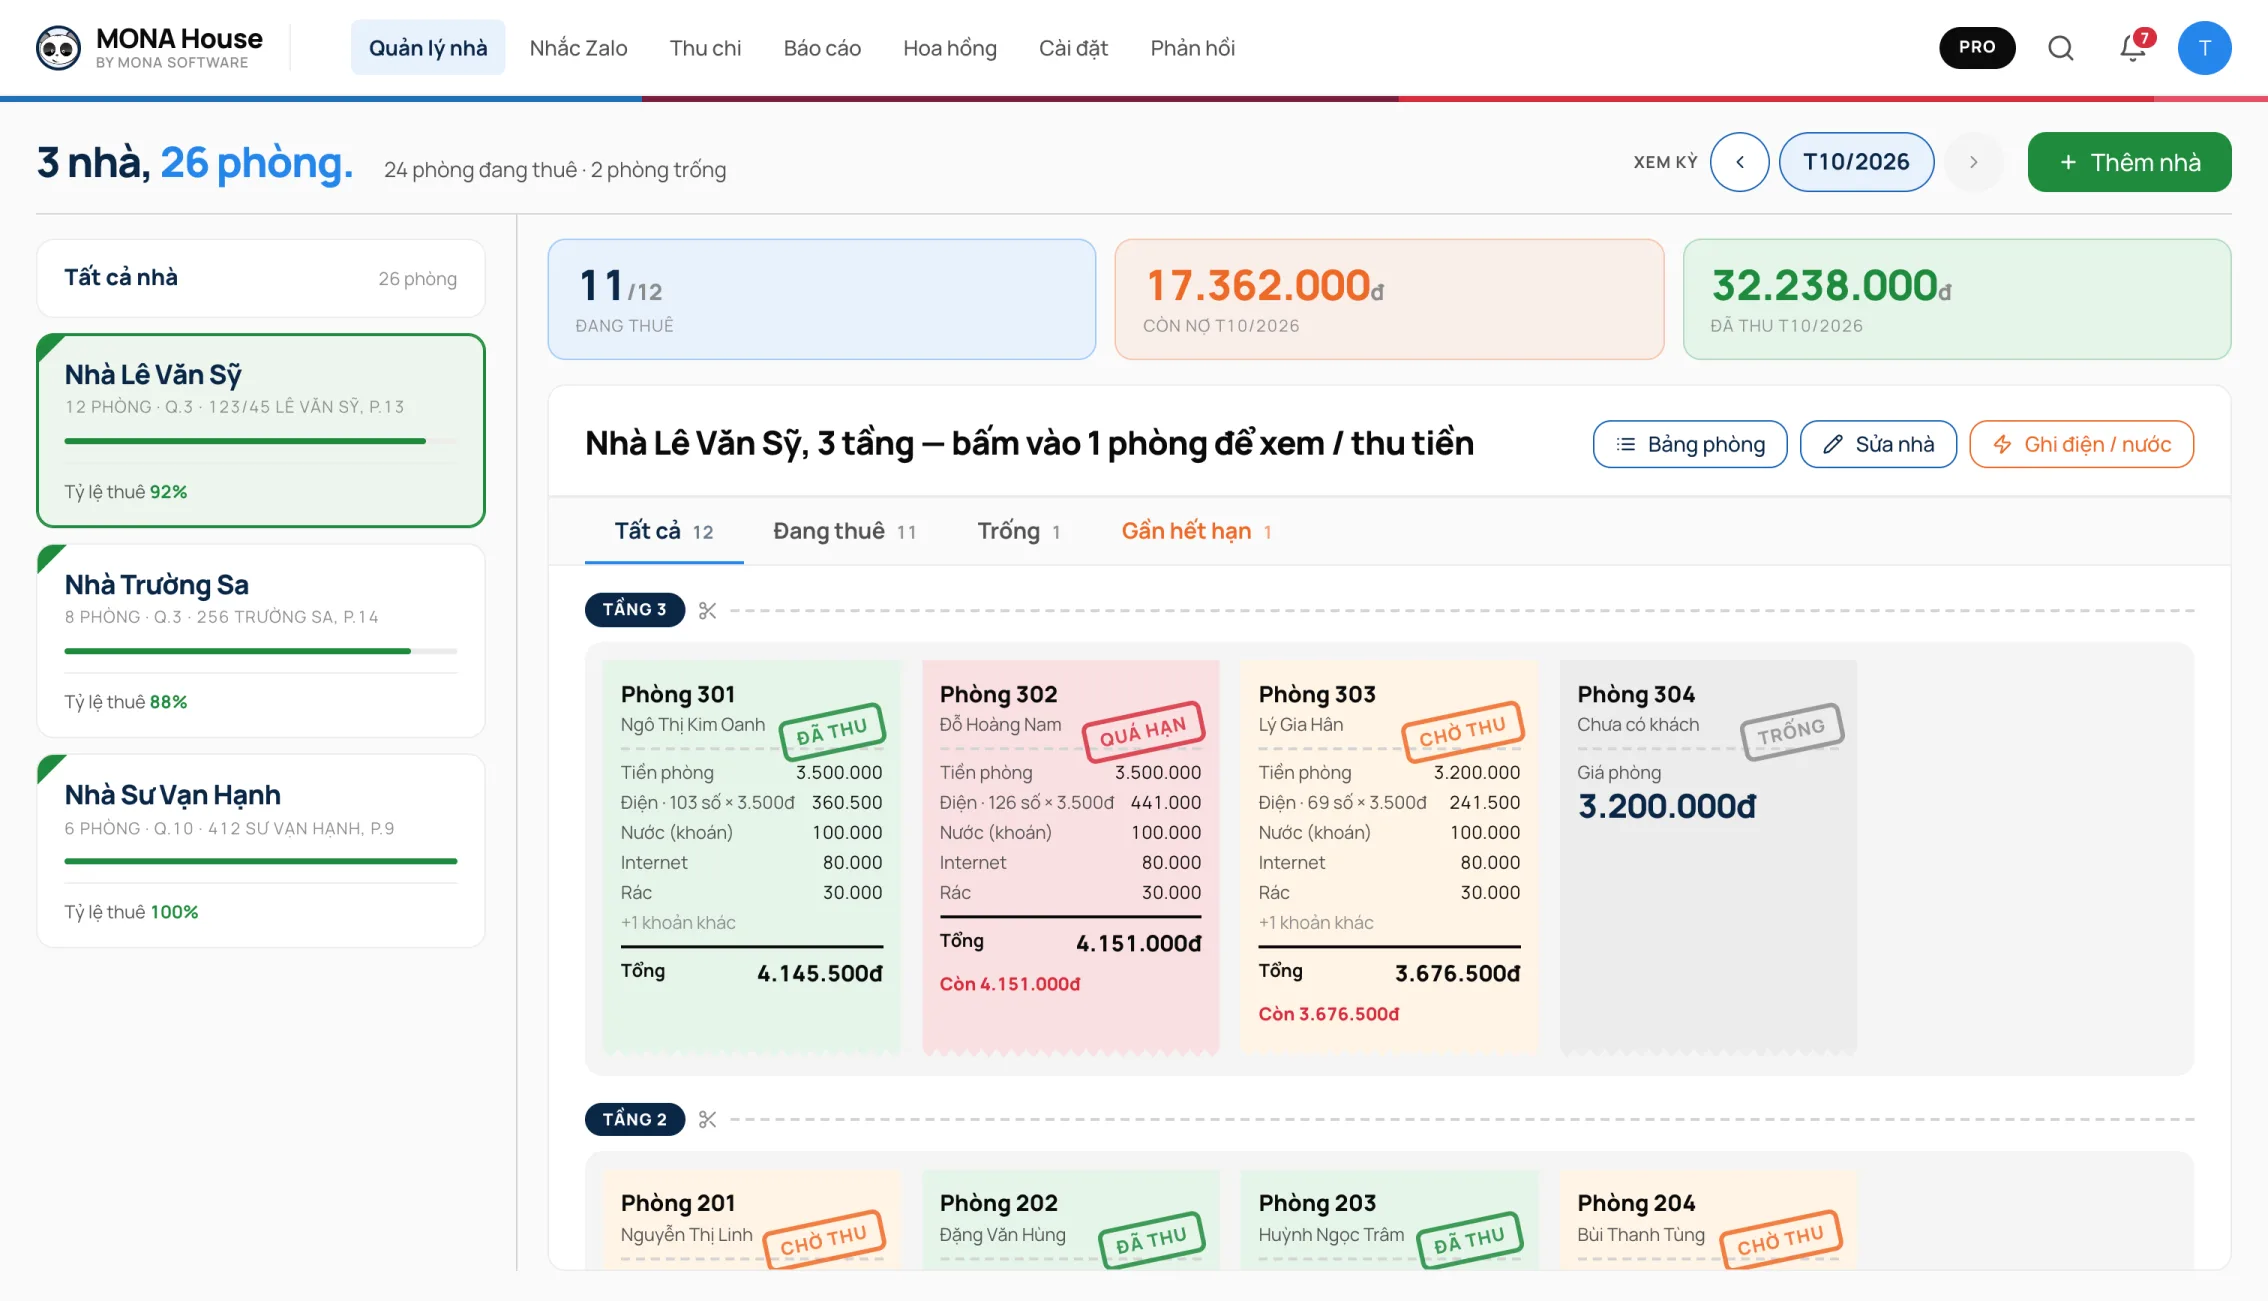
Task: Switch to Gần hết hạn tab
Action: (1196, 531)
